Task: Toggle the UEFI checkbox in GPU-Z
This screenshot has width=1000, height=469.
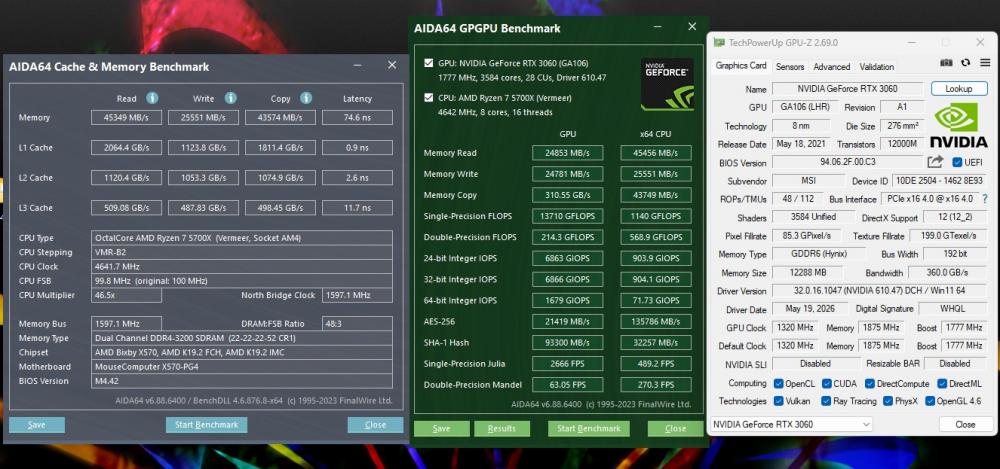Action: tap(957, 162)
